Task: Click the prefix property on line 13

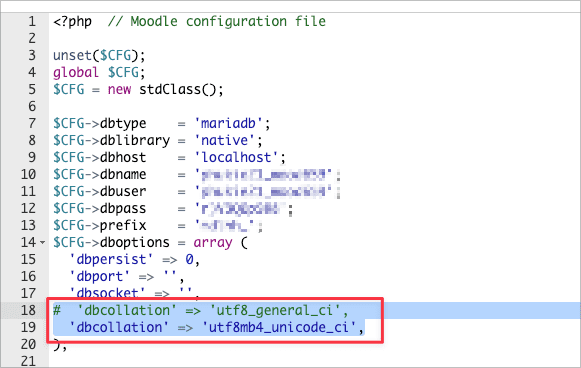Action: point(123,226)
